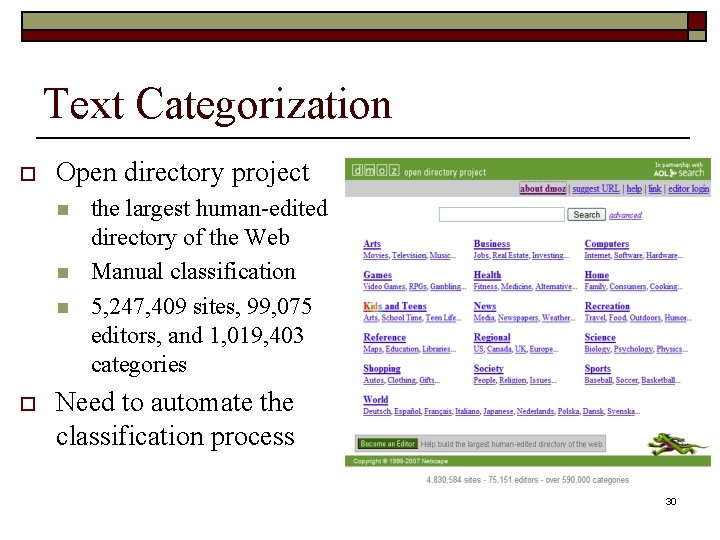Click the Soccer subcategory link

click(x=626, y=381)
